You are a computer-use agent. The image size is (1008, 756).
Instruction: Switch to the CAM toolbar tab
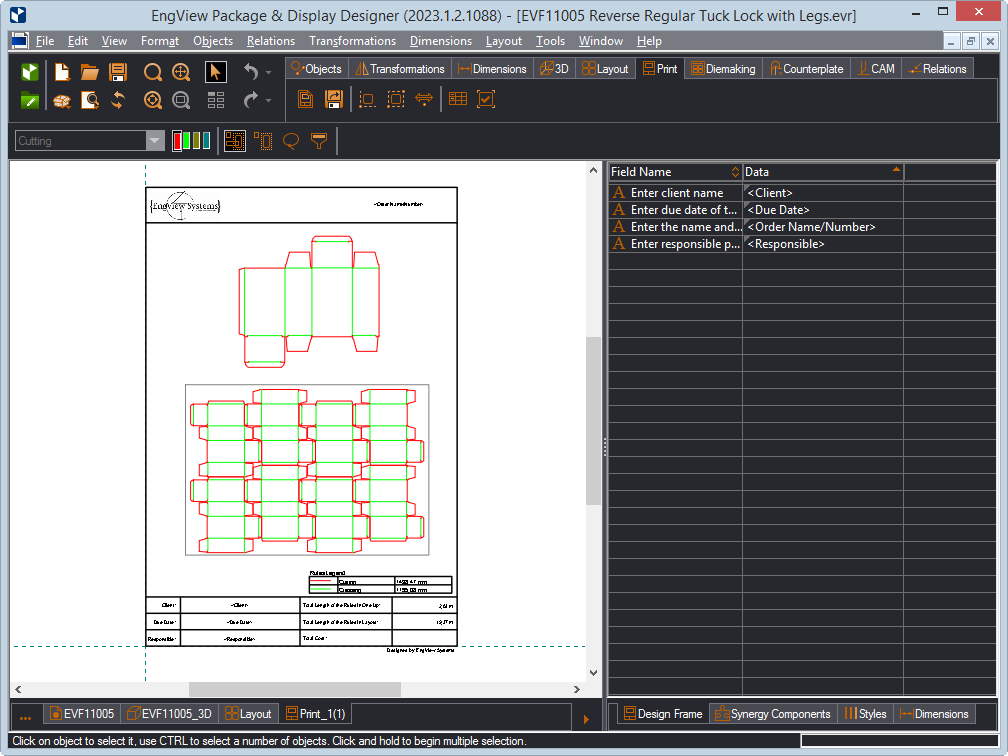pyautogui.click(x=876, y=68)
